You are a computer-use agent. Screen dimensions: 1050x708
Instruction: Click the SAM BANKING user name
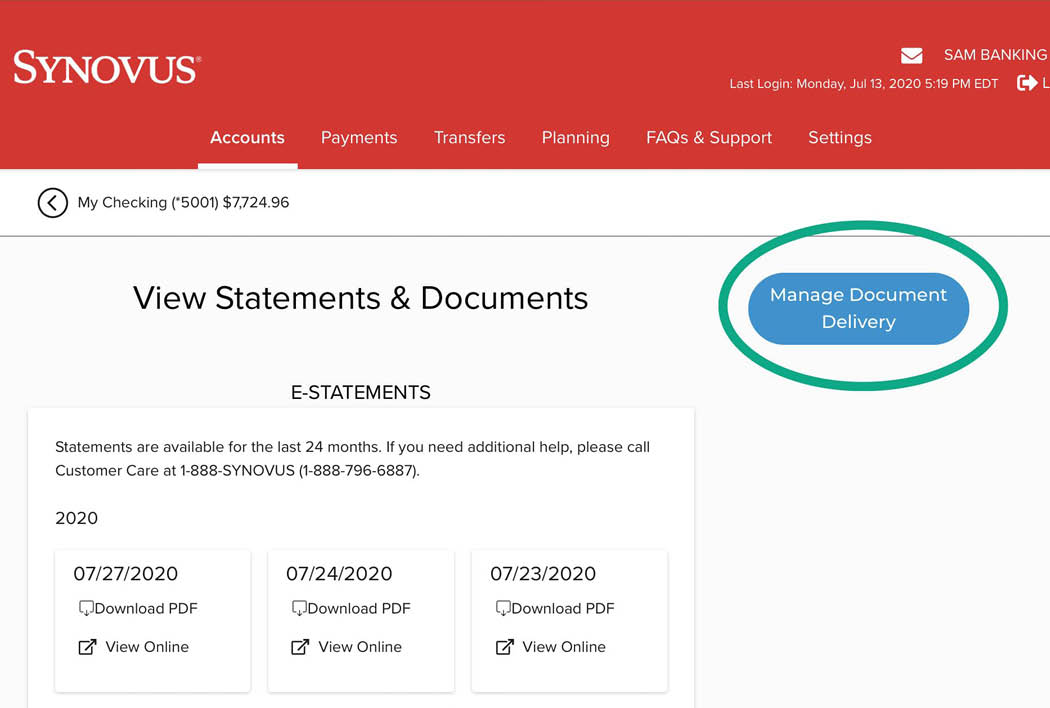click(994, 55)
